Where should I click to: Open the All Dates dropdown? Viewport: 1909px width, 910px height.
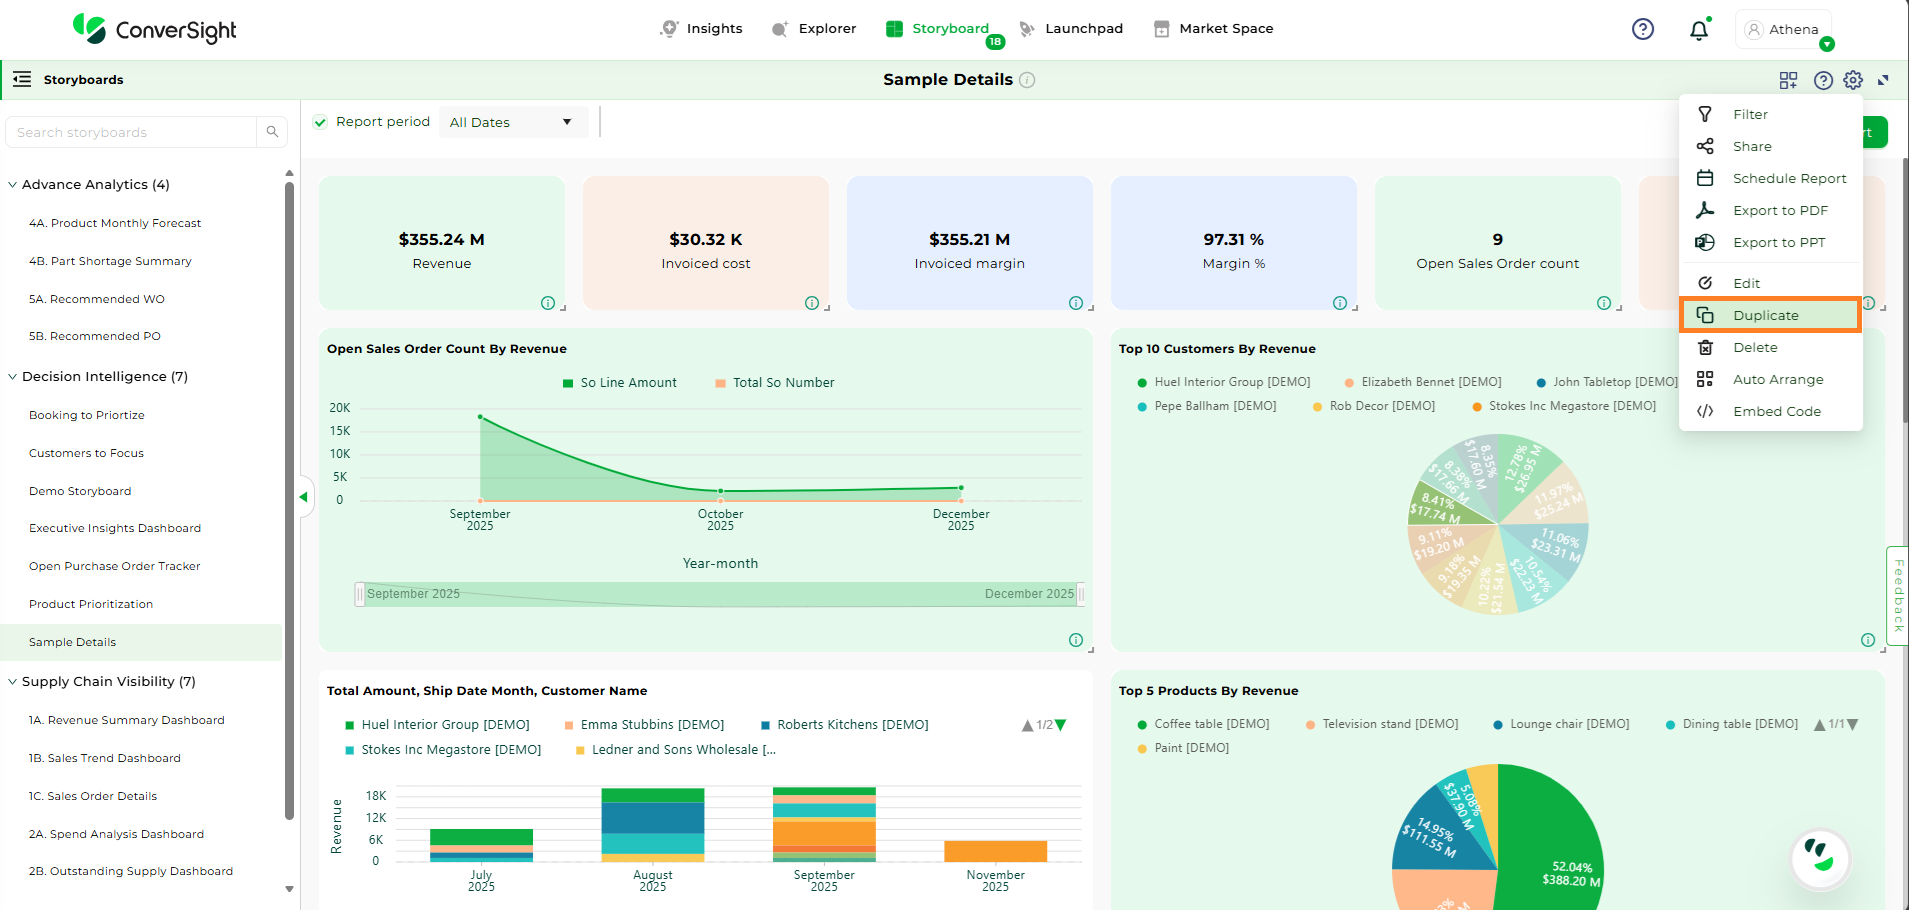512,122
